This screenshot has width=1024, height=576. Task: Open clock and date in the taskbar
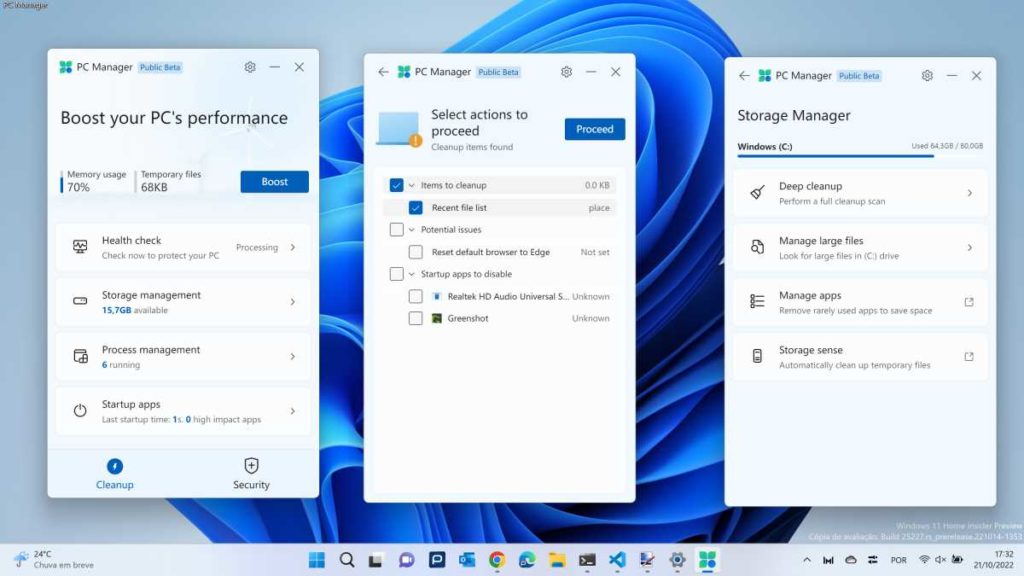[993, 560]
